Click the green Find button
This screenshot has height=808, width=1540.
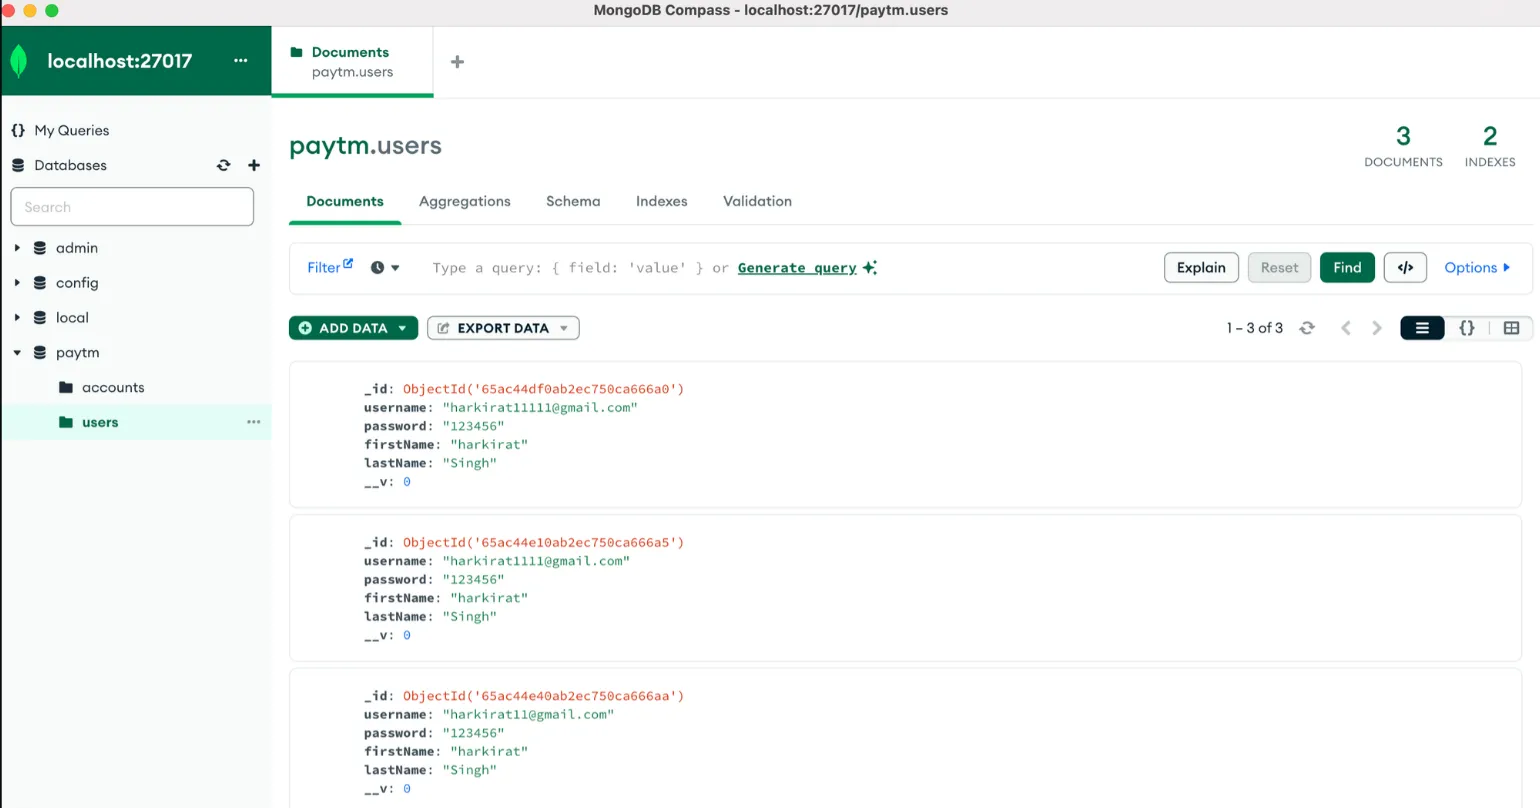1346,268
